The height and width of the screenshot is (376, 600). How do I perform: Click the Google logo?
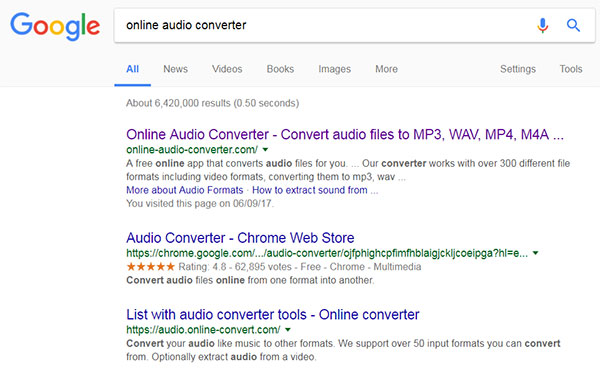tap(55, 26)
